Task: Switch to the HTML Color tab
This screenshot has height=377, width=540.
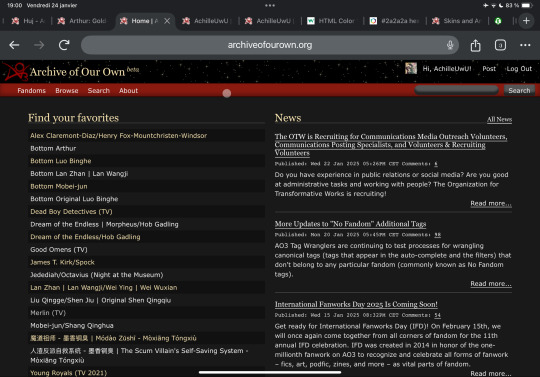Action: [x=331, y=21]
